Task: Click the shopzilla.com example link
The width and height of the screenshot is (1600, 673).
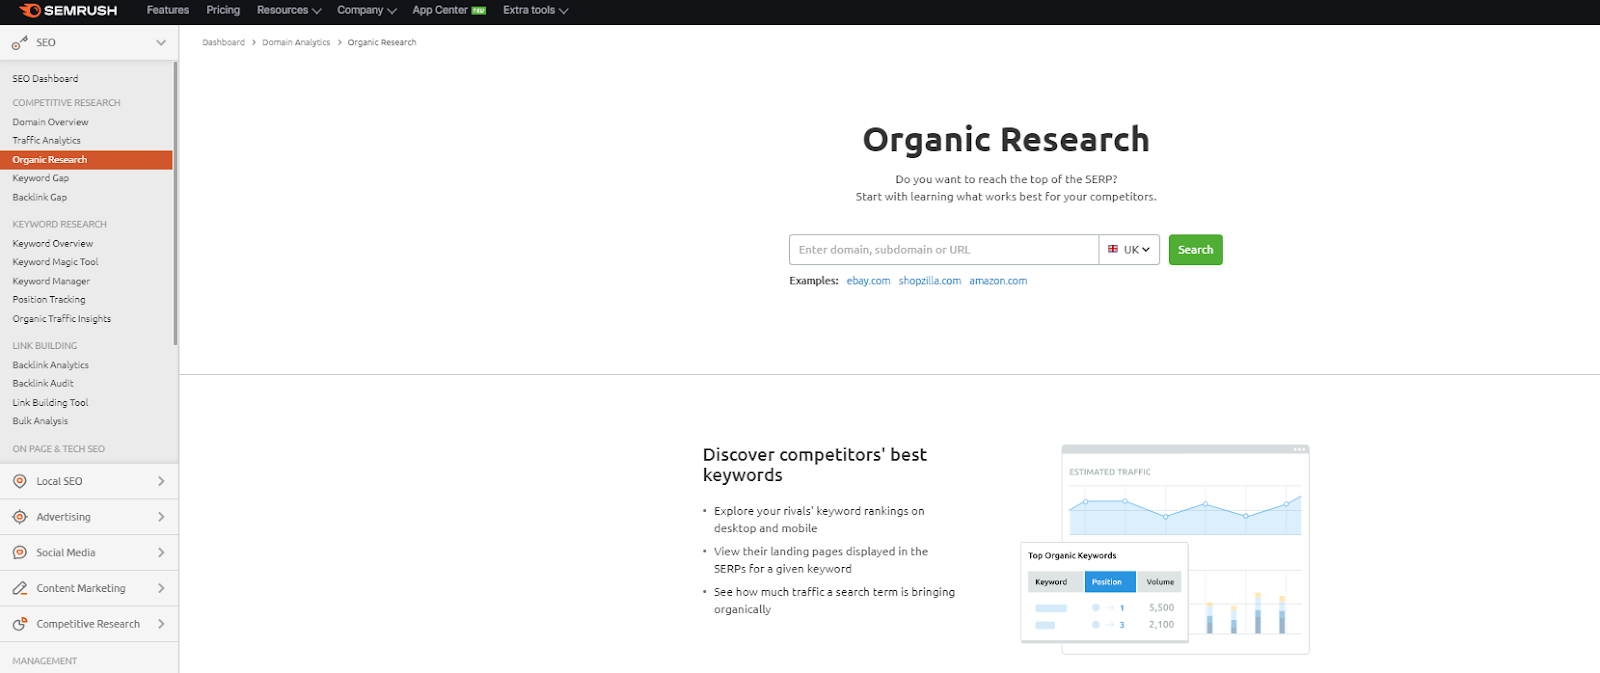Action: 930,281
